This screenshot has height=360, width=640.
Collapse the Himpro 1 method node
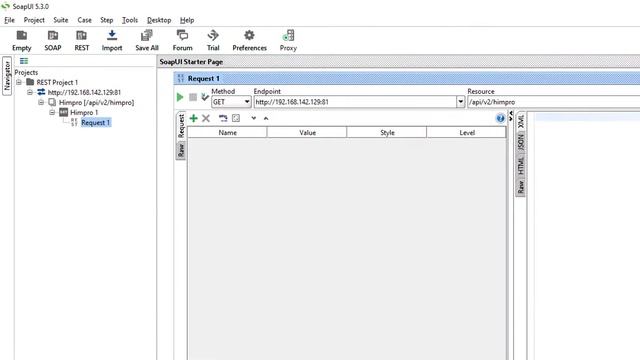tap(52, 112)
